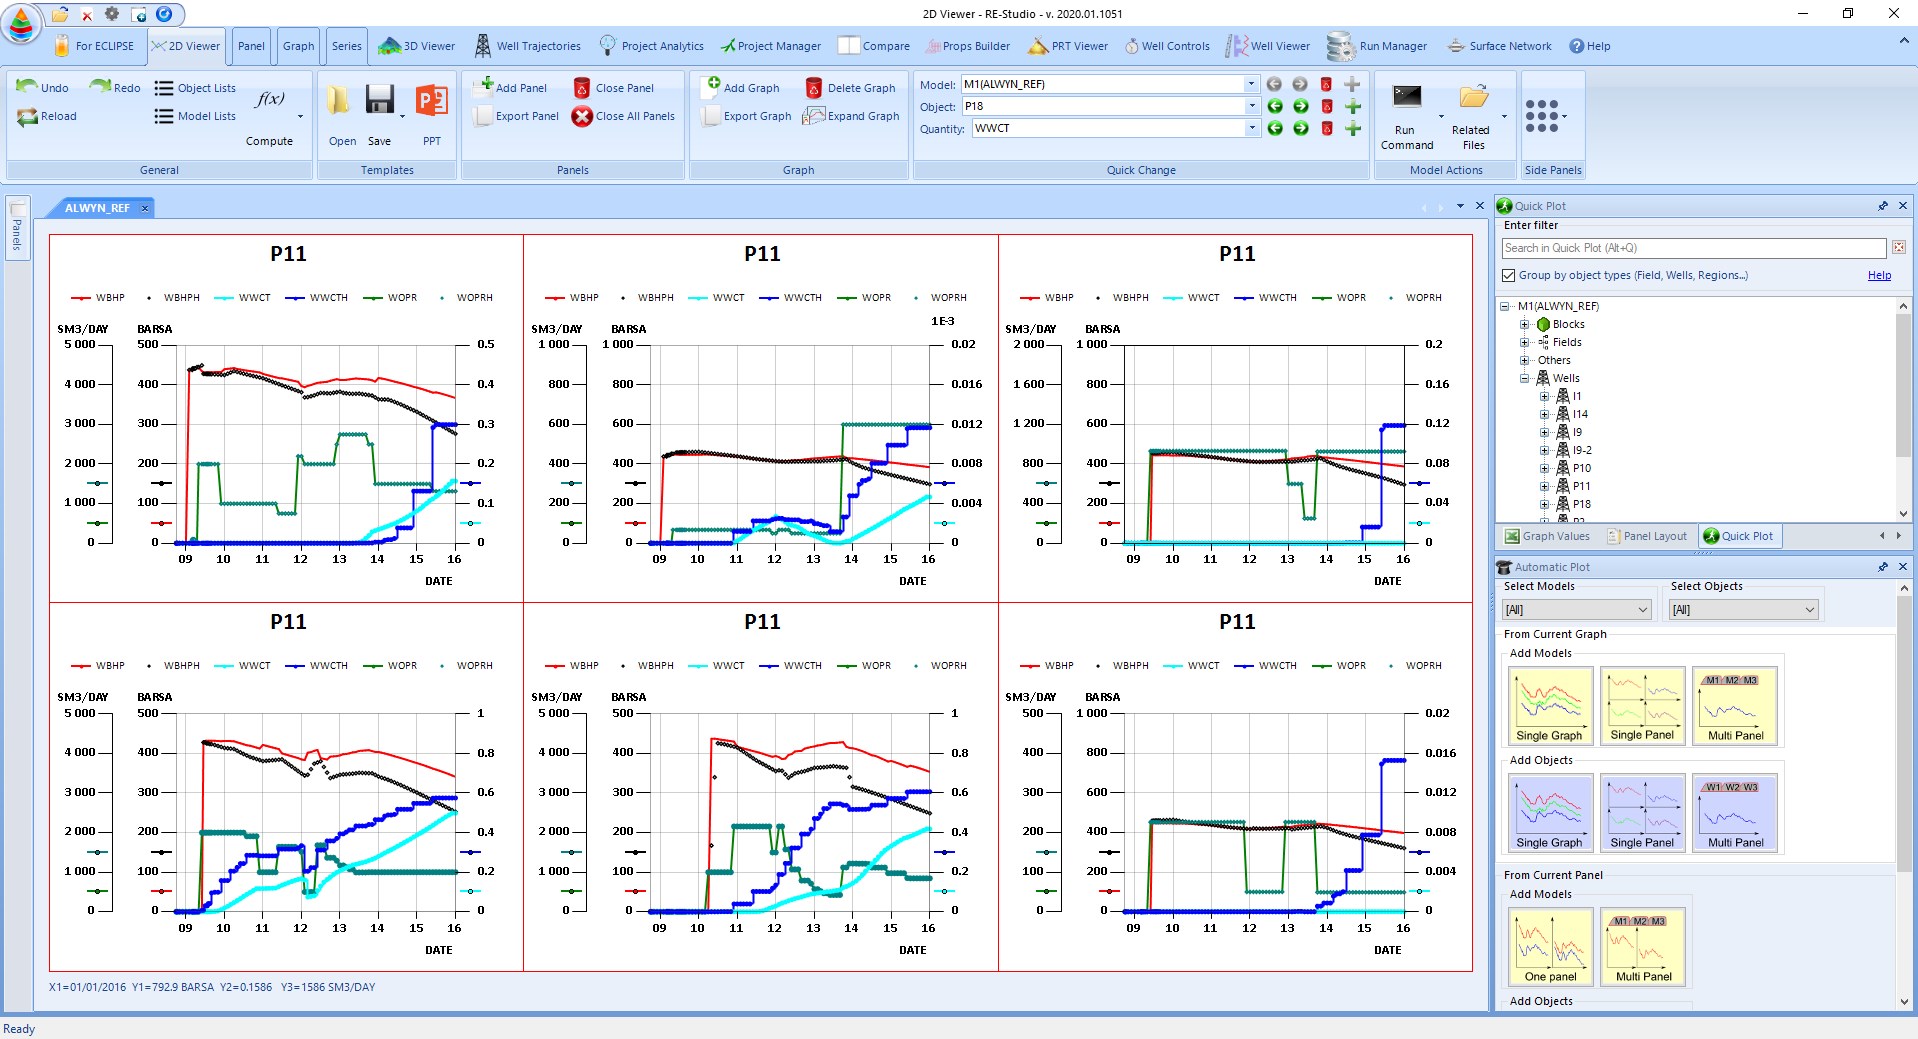Open Well Trajectories

pyautogui.click(x=527, y=46)
